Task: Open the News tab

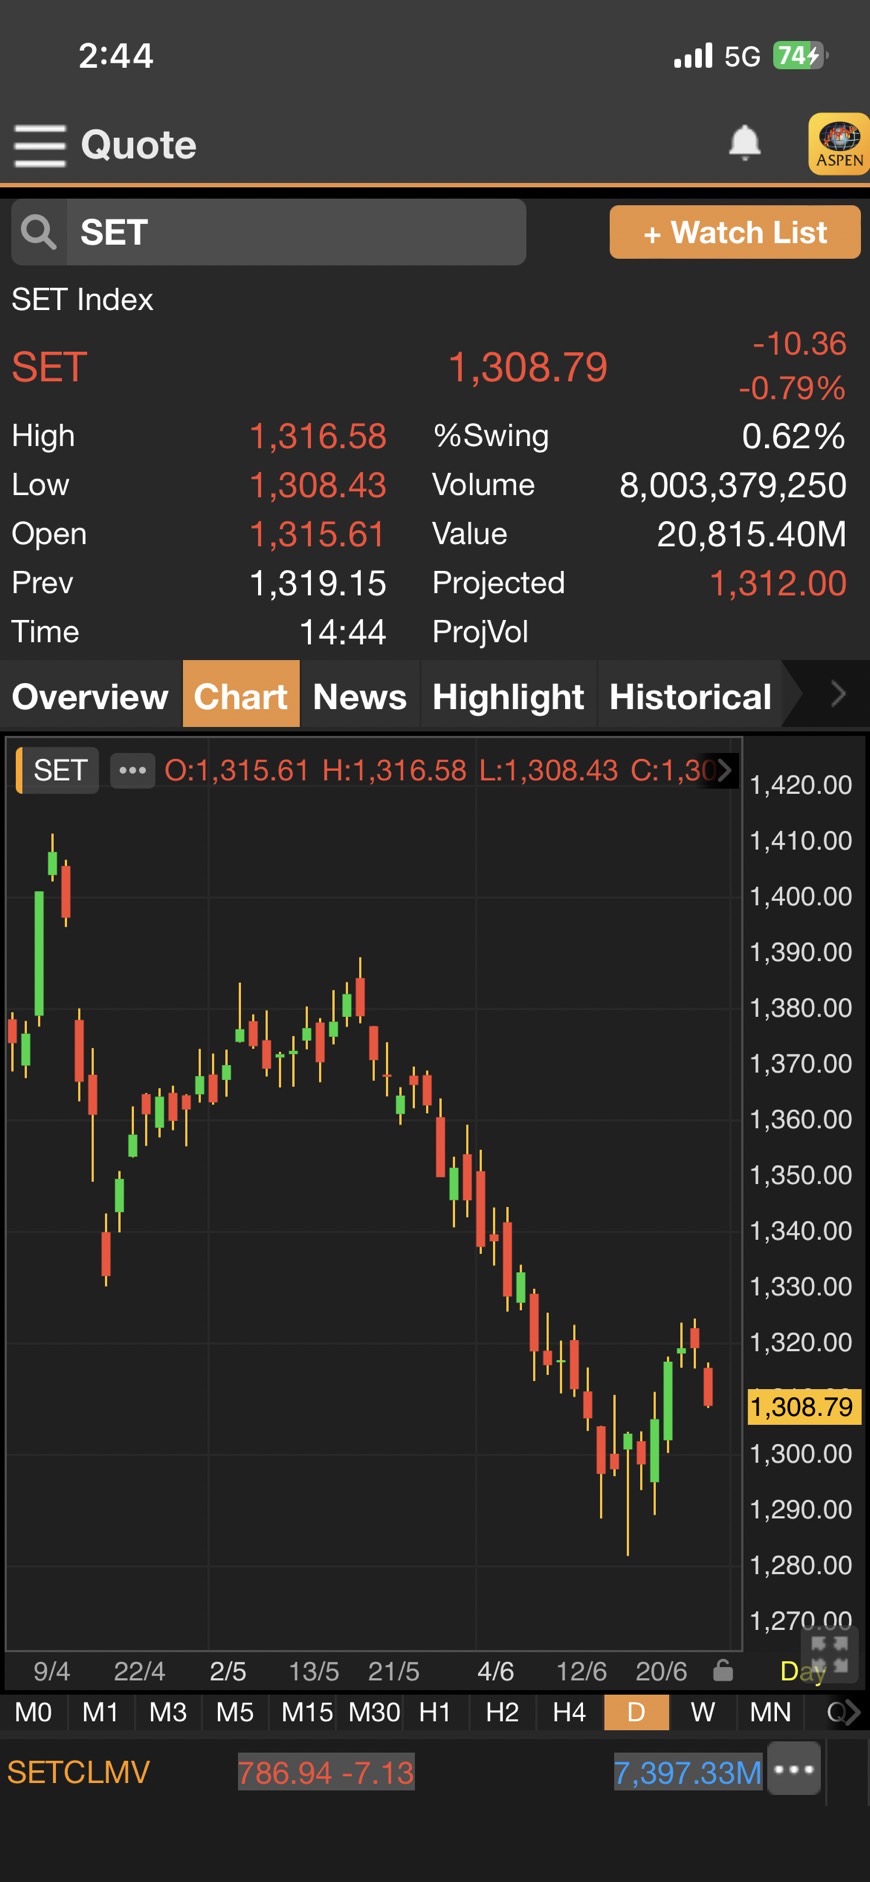Action: pyautogui.click(x=359, y=696)
